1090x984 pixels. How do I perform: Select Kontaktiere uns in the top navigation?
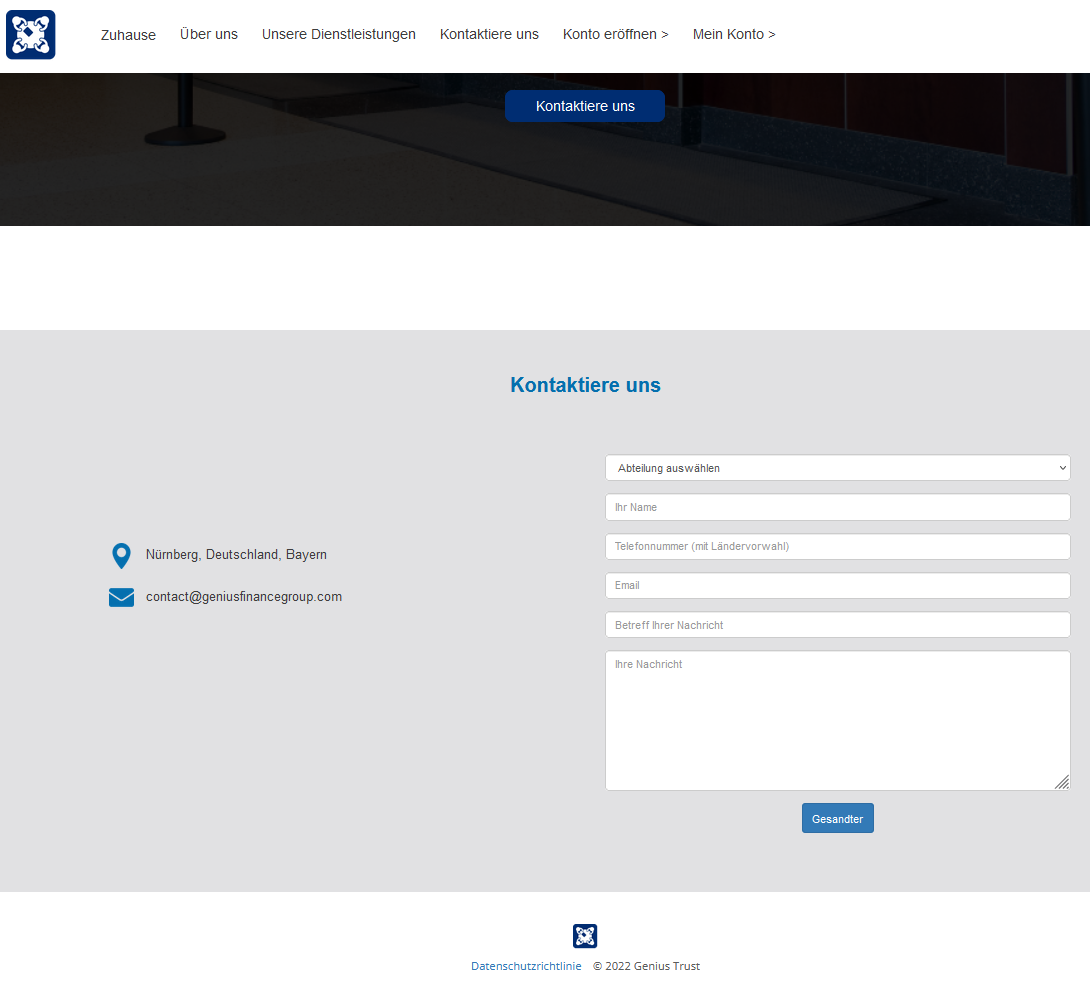[x=489, y=34]
